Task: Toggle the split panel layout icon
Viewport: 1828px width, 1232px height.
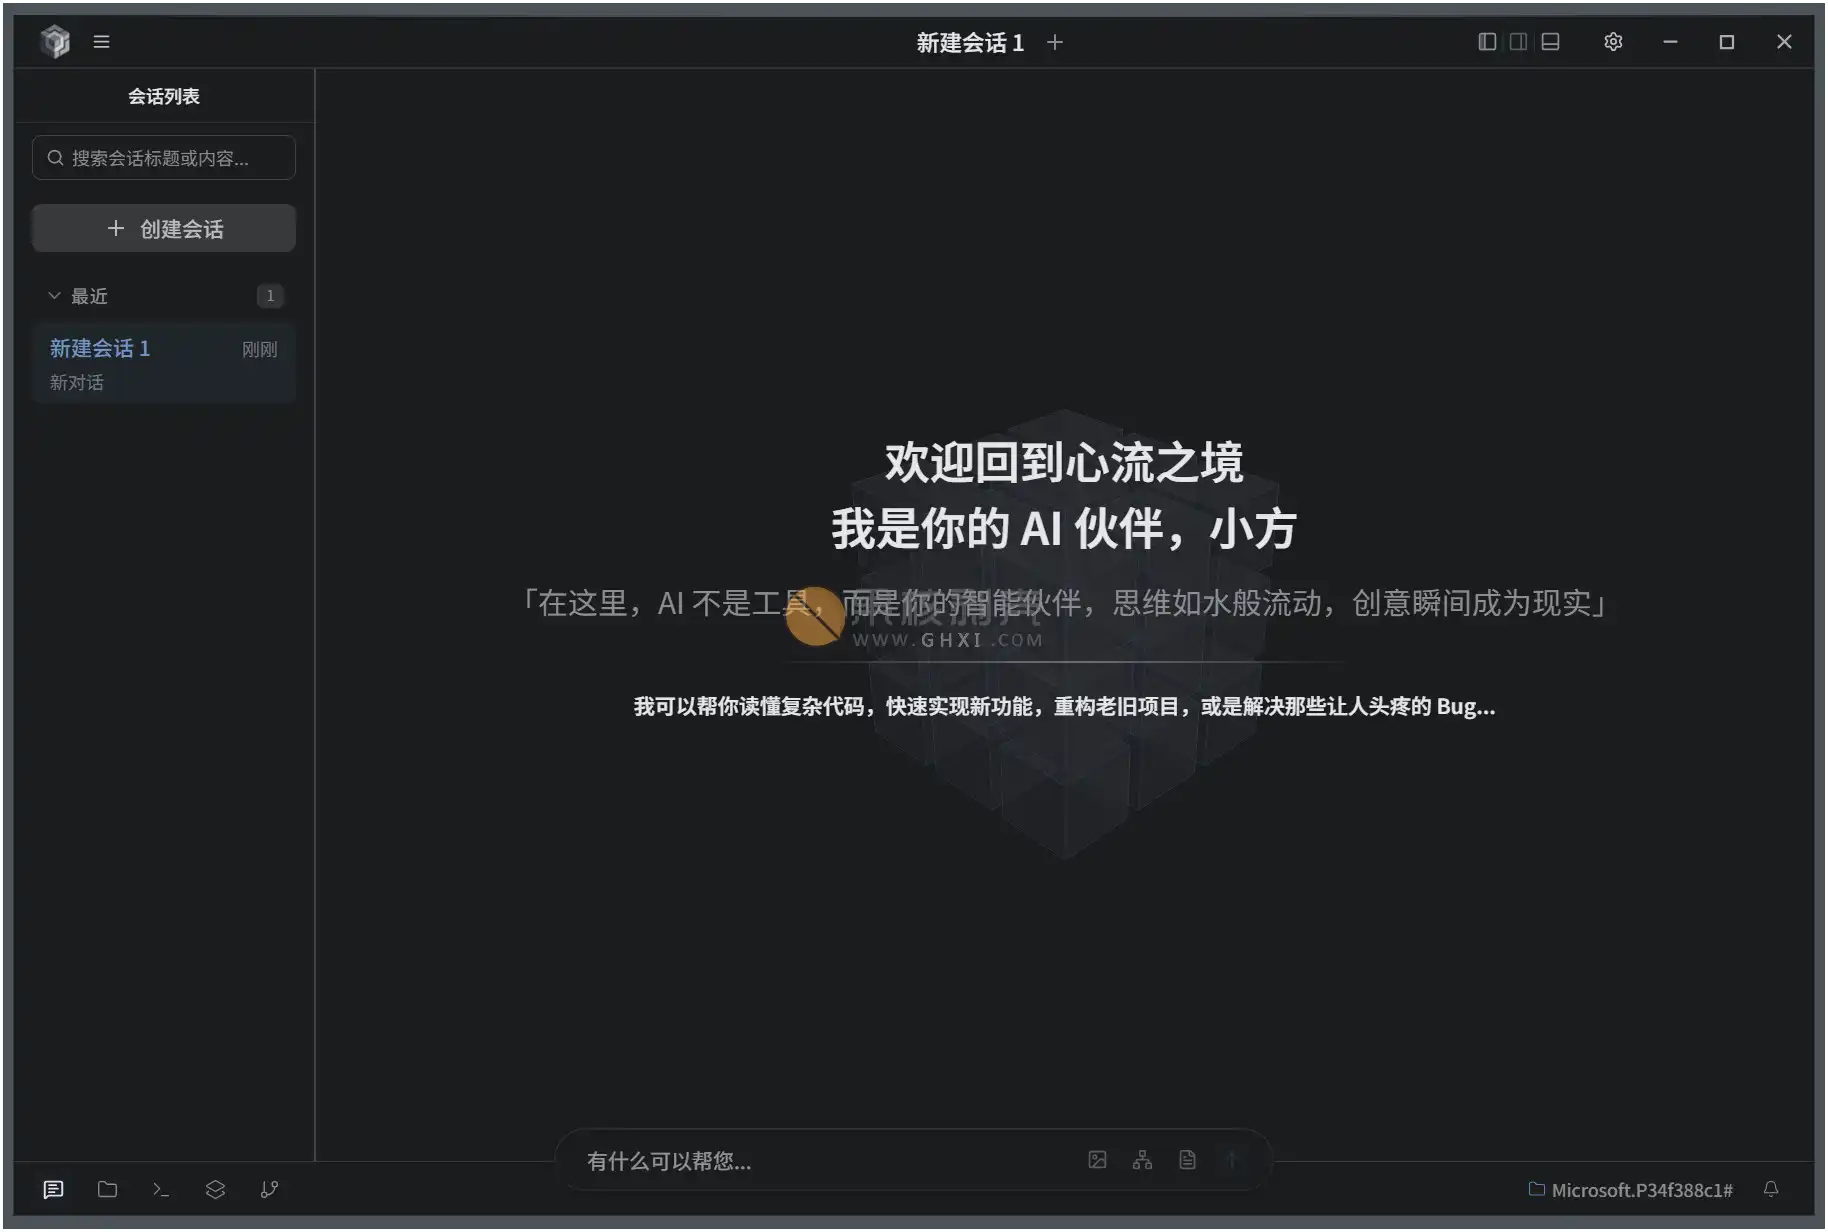Action: point(1519,41)
